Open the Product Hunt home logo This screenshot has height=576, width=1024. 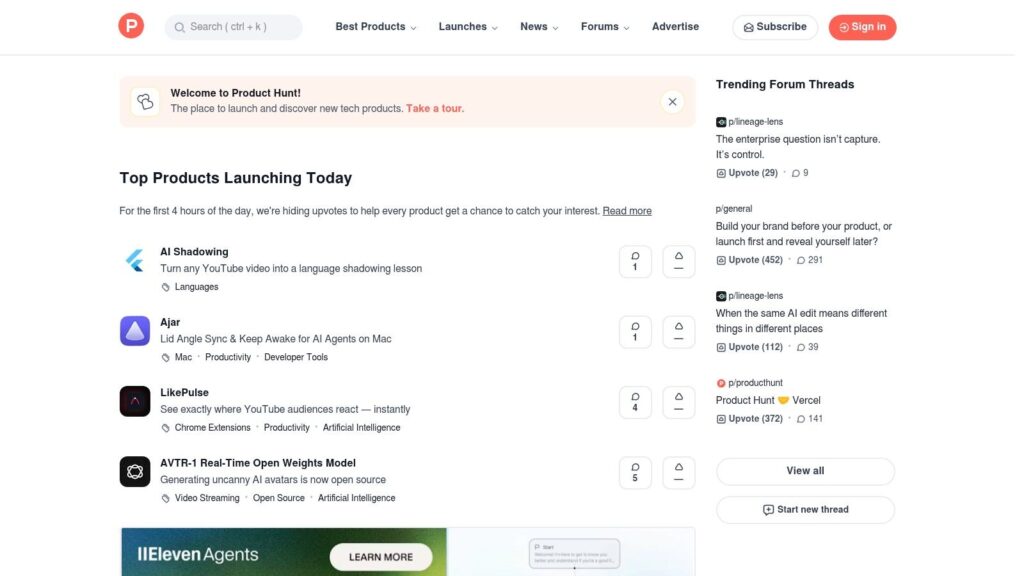tap(131, 26)
